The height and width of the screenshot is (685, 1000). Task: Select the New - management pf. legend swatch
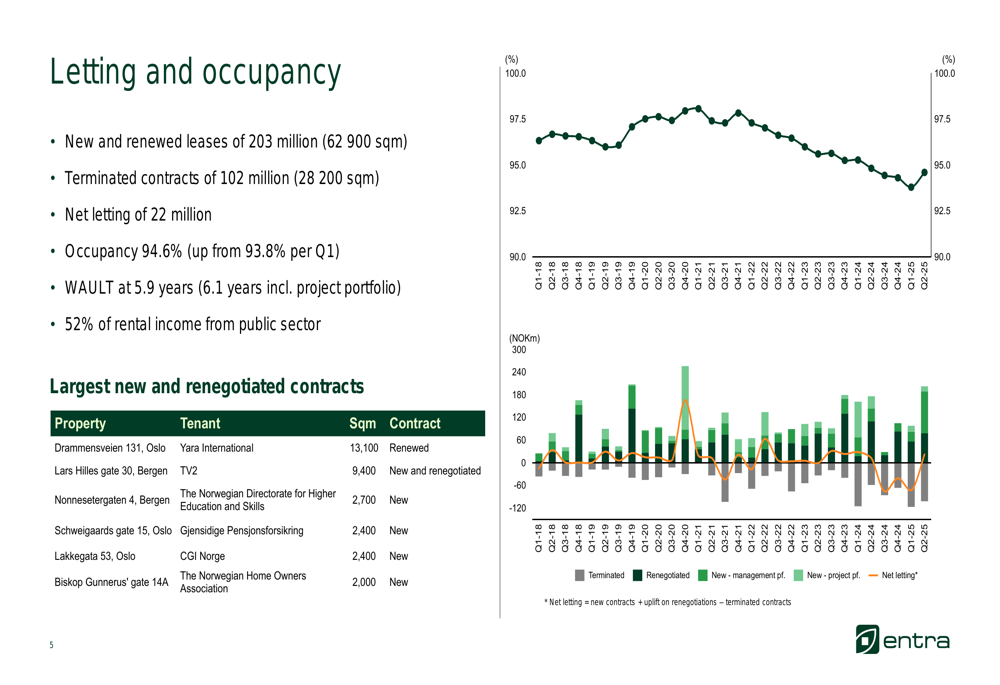pos(703,575)
